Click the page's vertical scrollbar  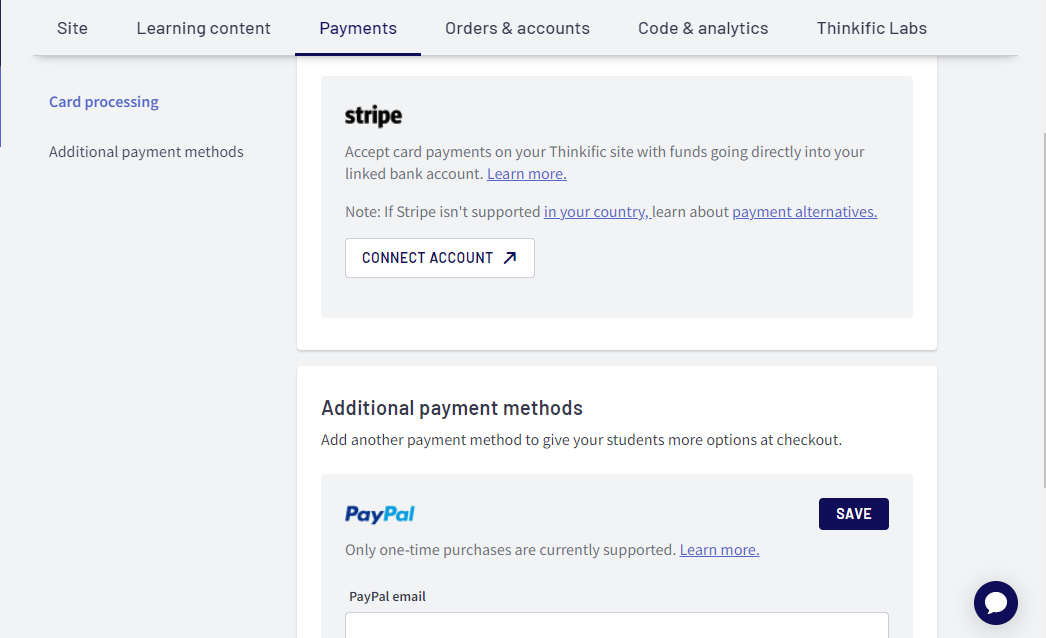pyautogui.click(x=1043, y=310)
